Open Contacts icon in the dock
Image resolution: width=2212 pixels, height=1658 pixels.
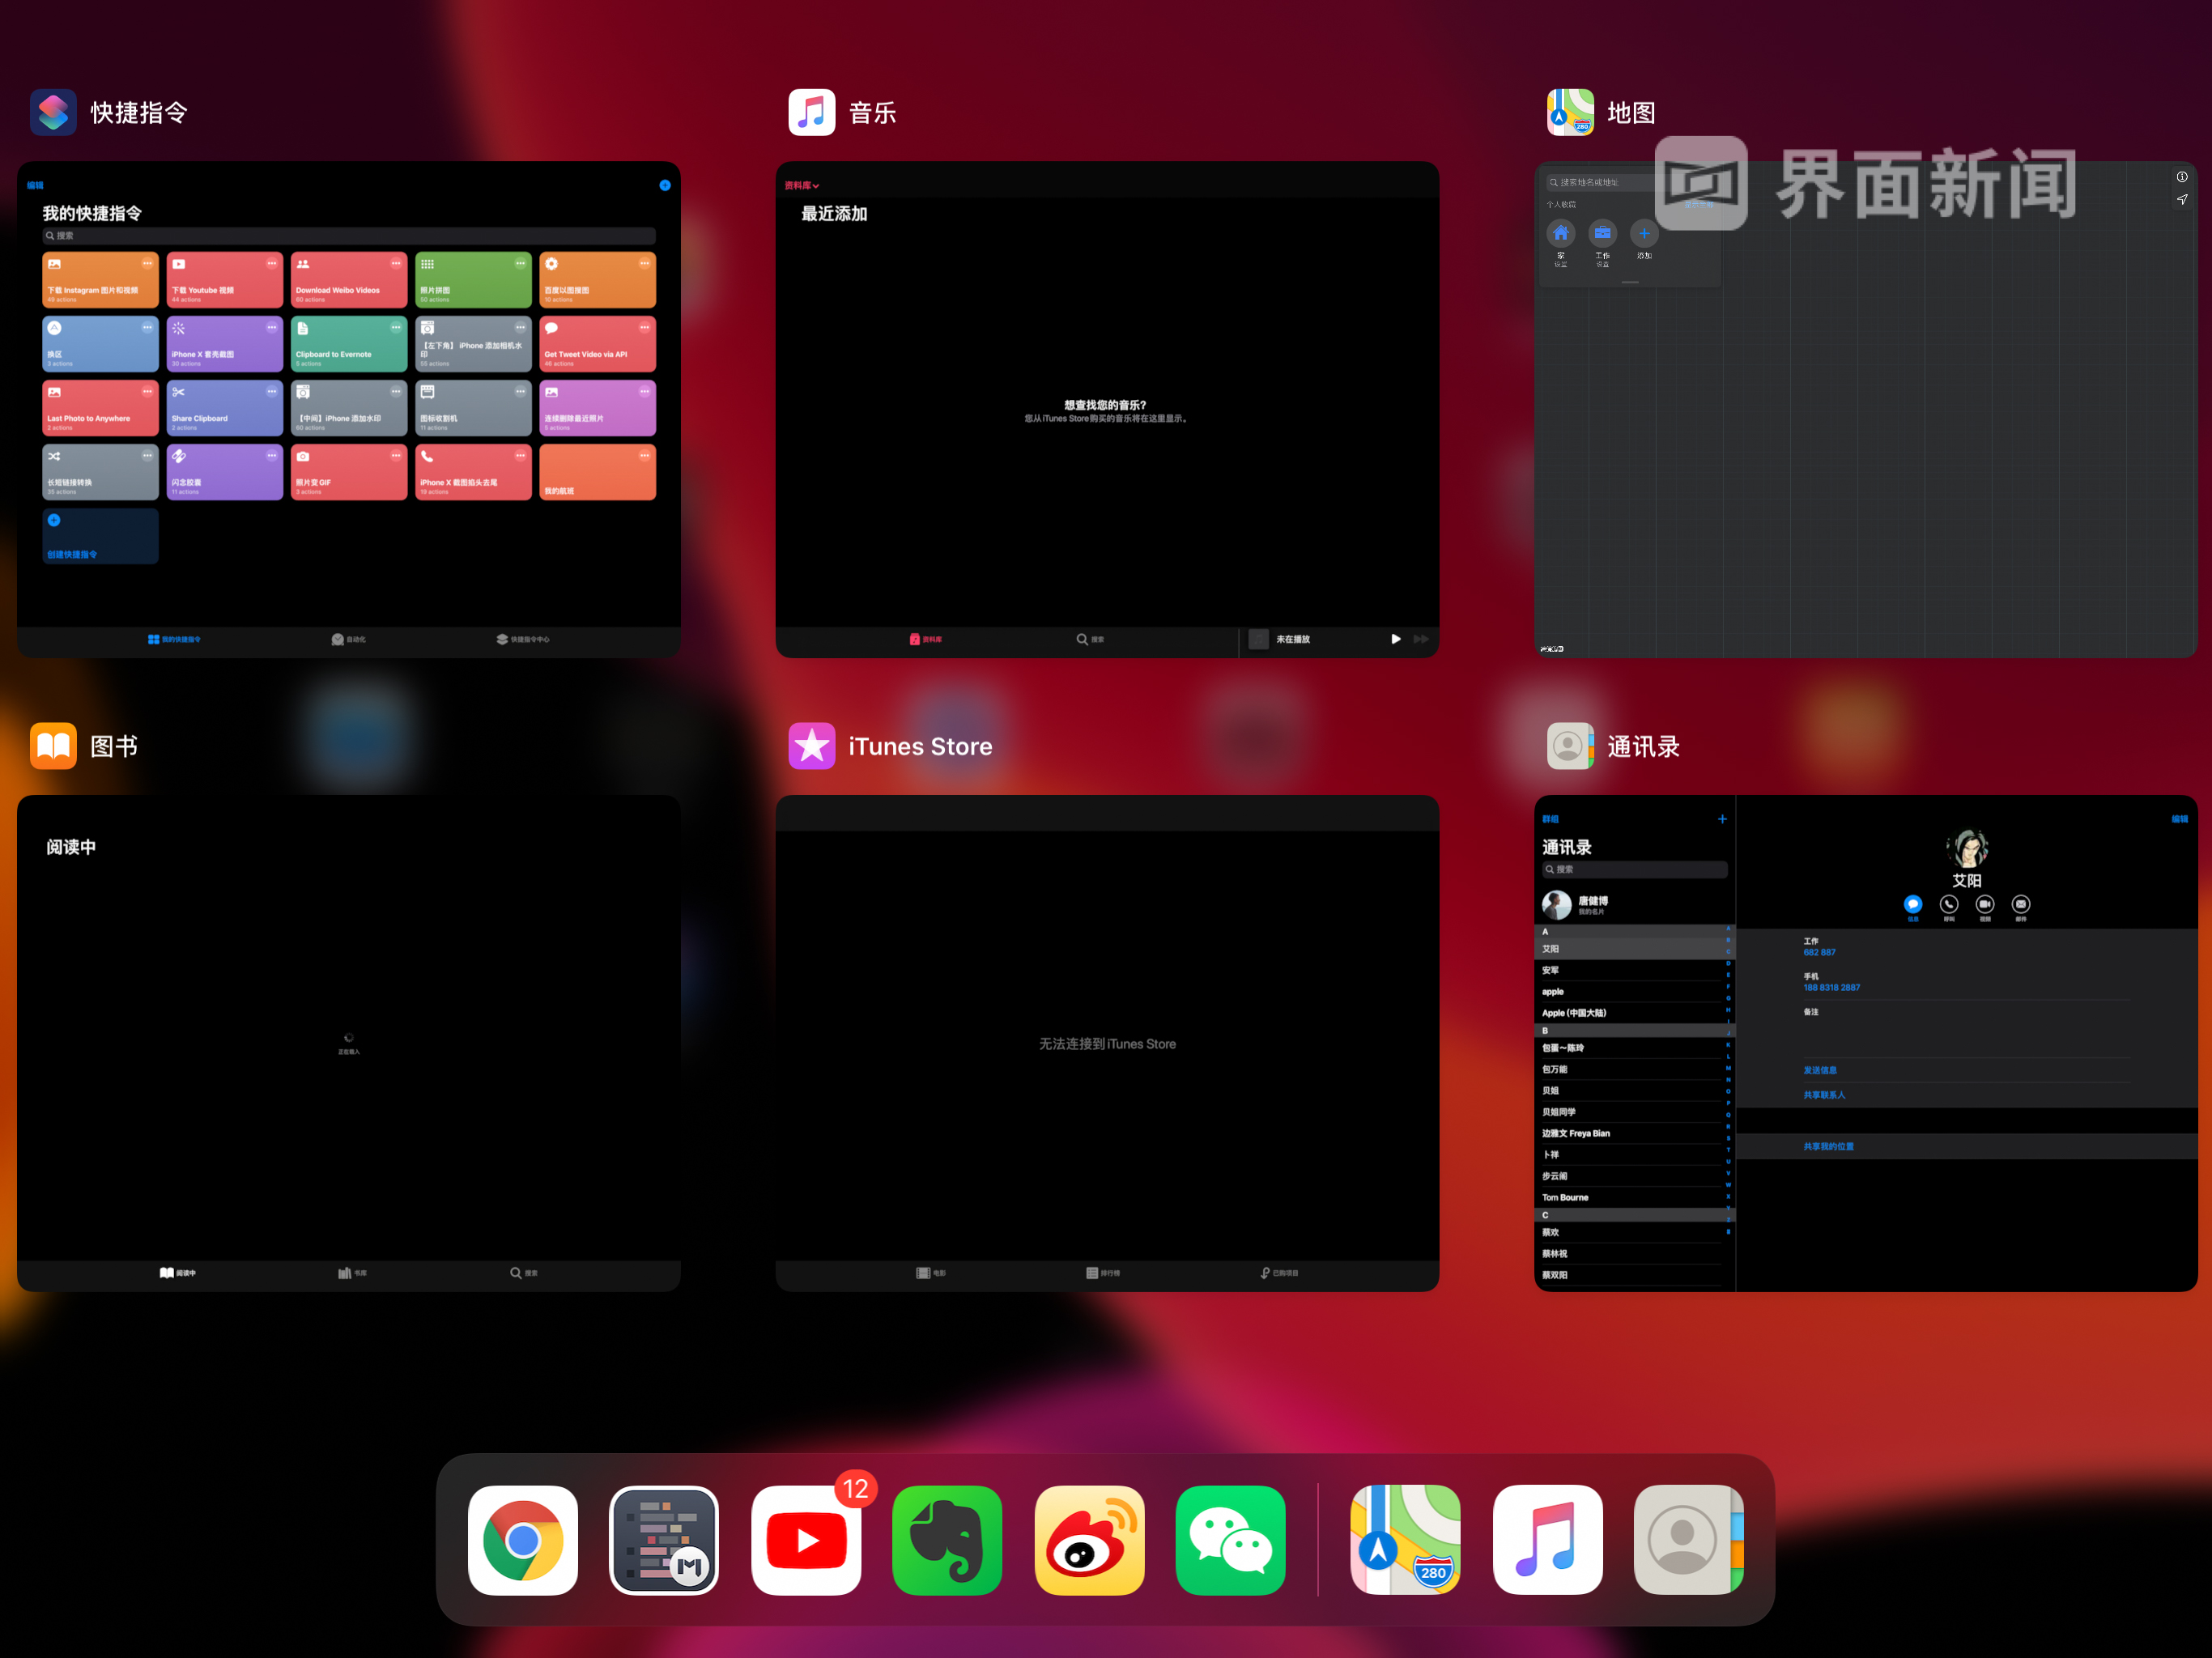point(1688,1539)
